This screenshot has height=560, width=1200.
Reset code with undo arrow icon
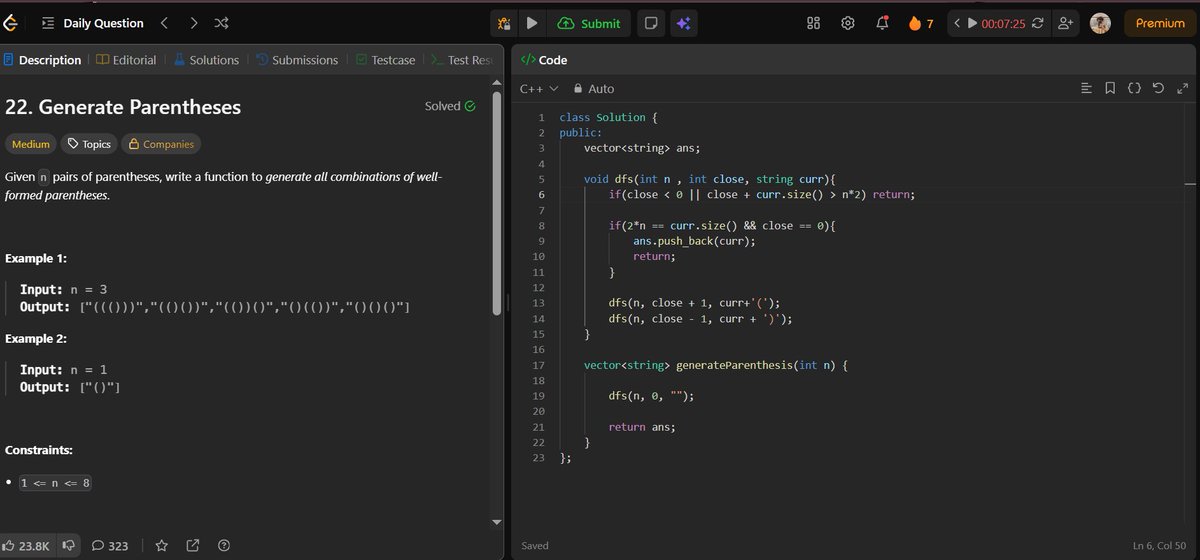1158,89
